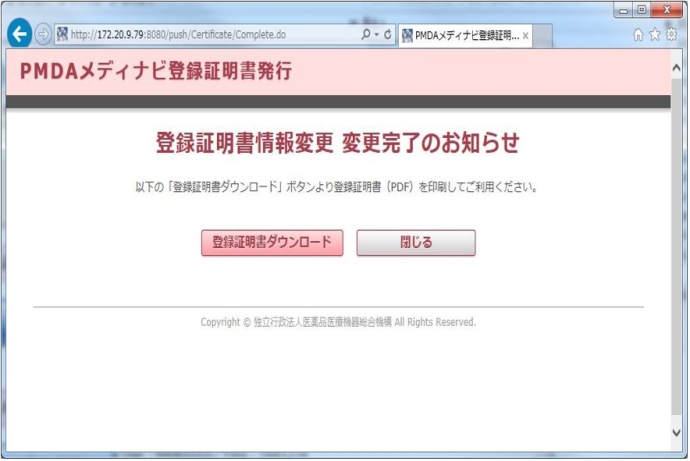Open browser tools gear icon
690x461 pixels.
(671, 34)
